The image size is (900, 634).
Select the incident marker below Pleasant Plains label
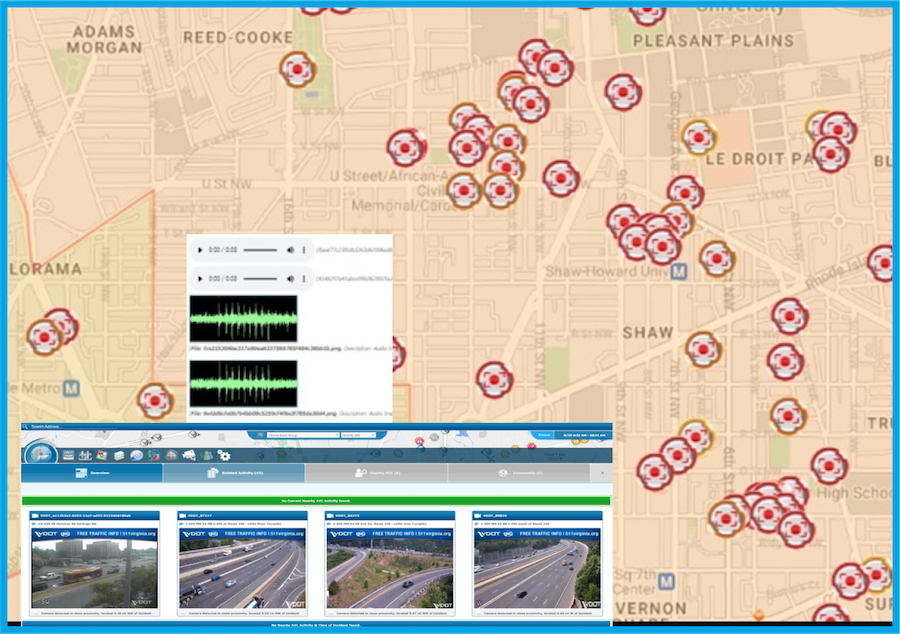pos(623,92)
